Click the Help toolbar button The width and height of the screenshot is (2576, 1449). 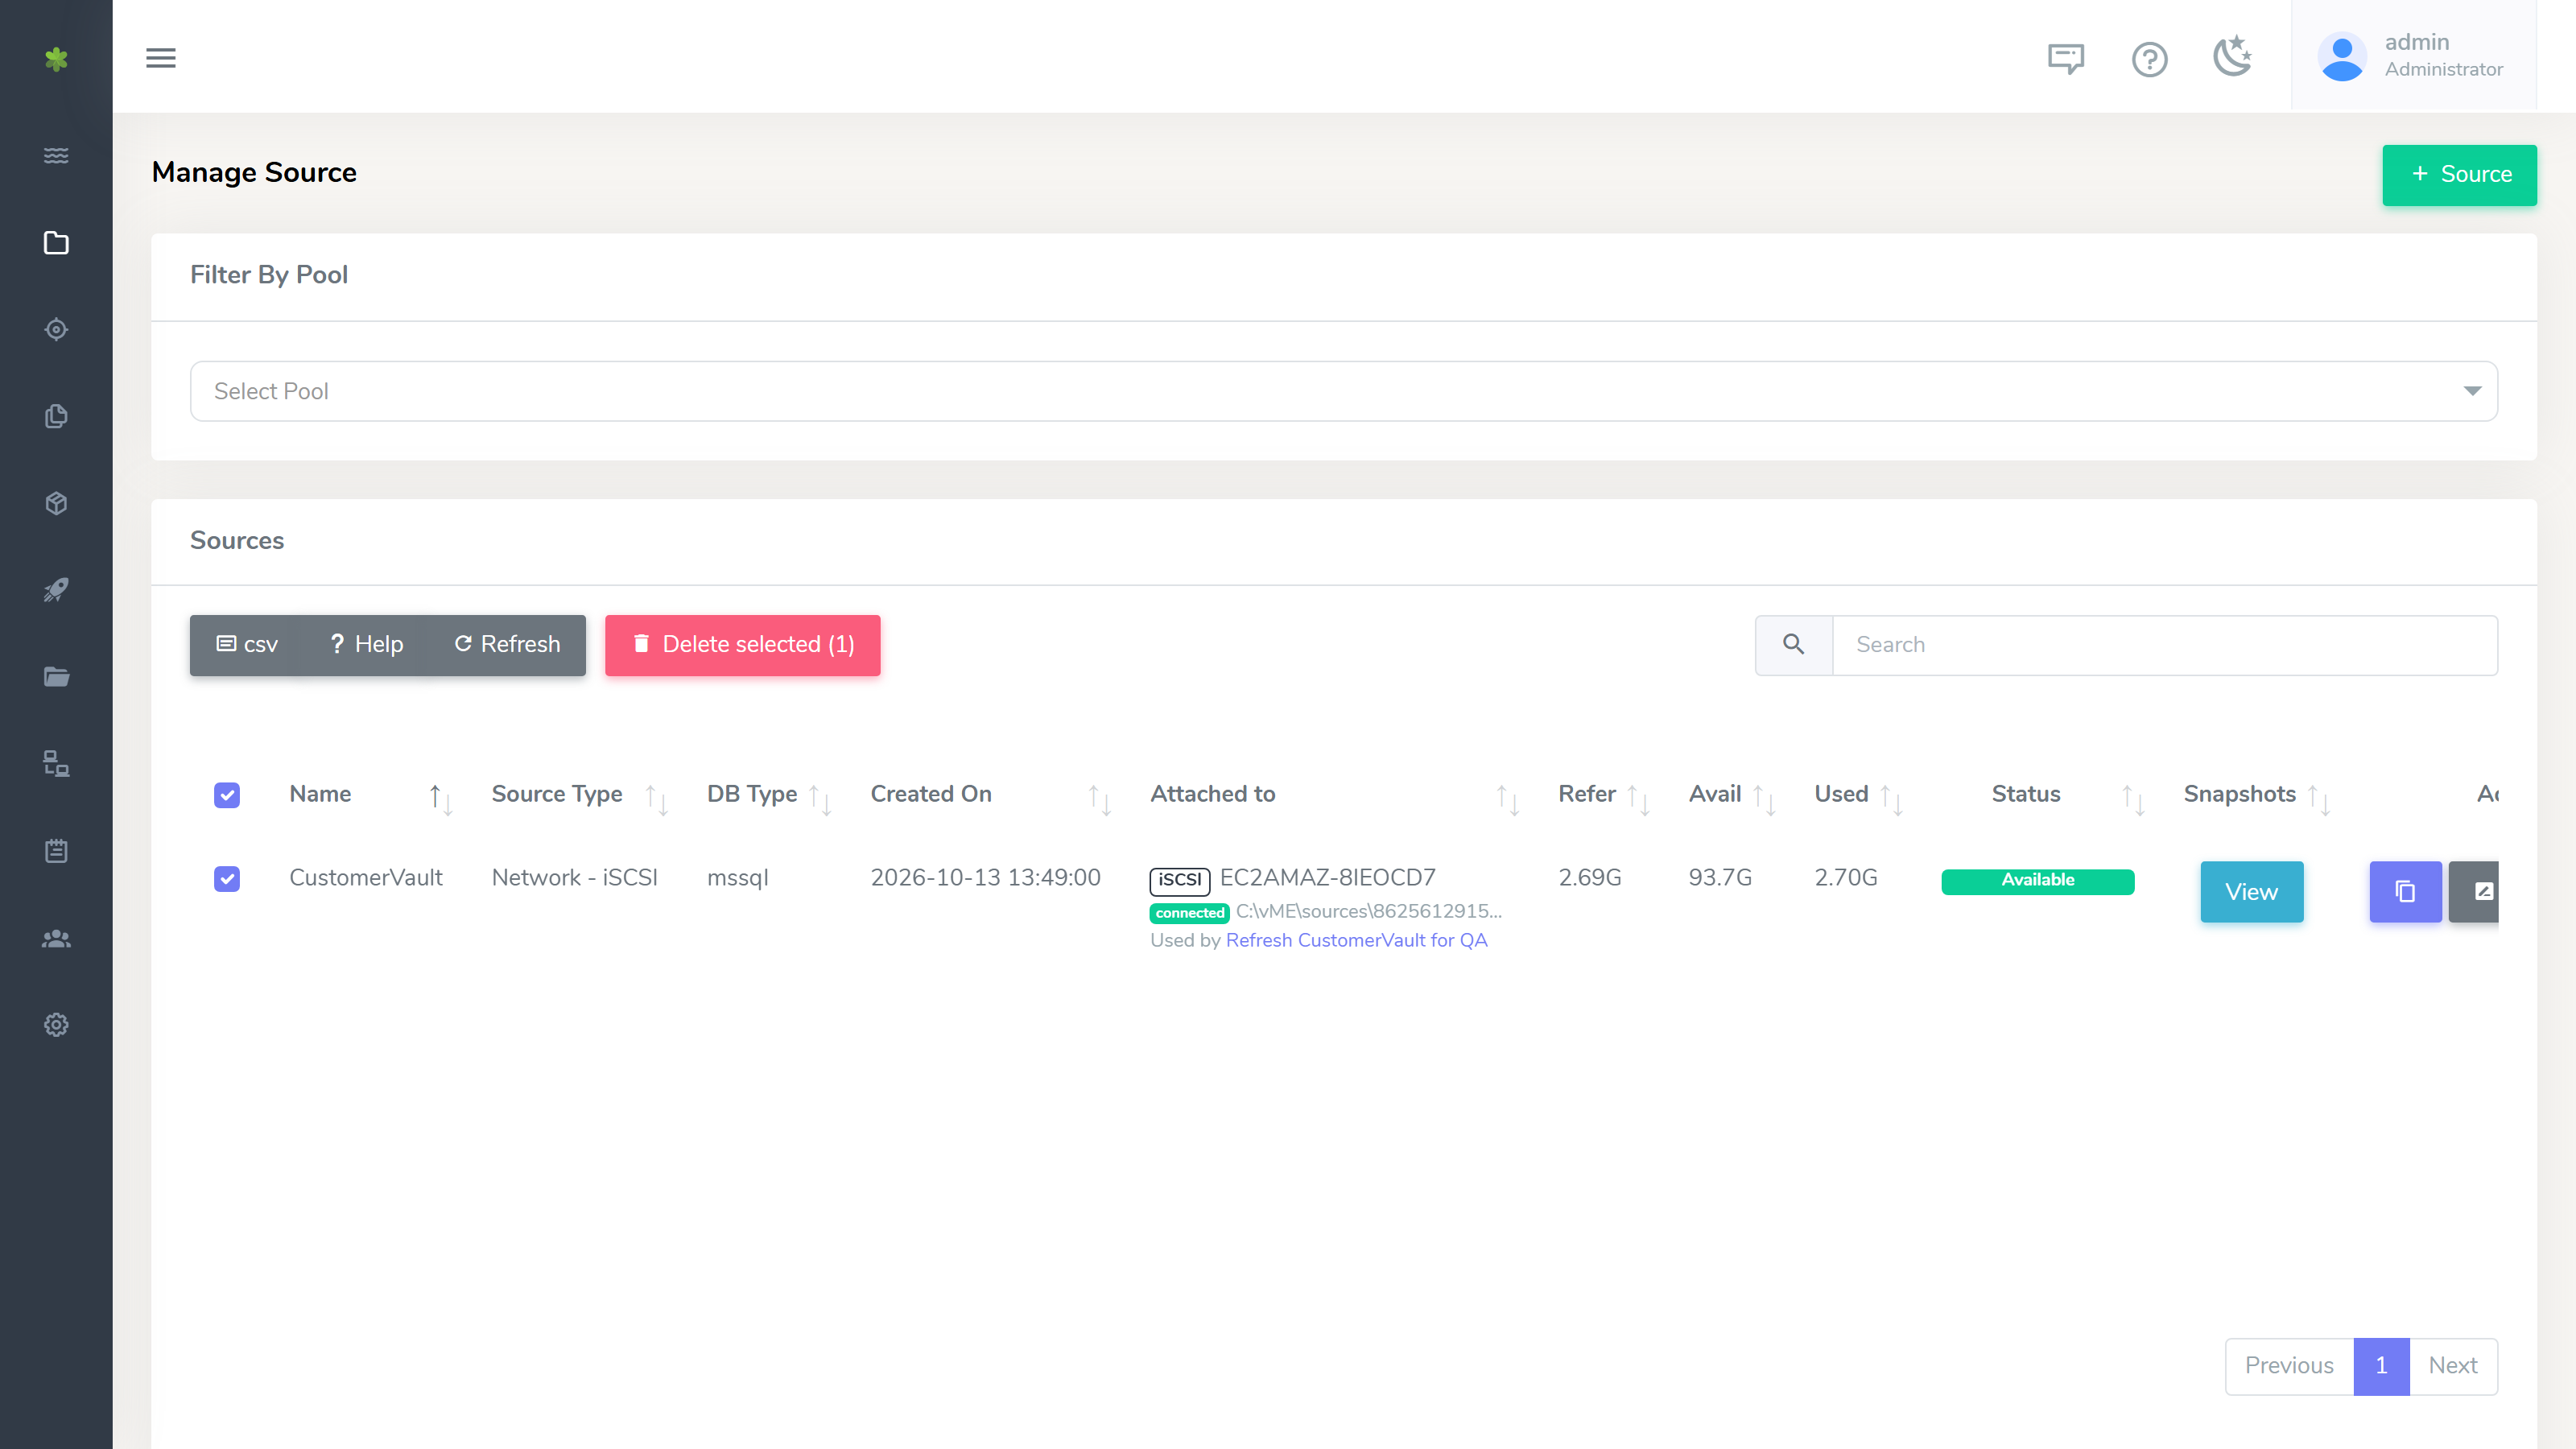(x=366, y=645)
